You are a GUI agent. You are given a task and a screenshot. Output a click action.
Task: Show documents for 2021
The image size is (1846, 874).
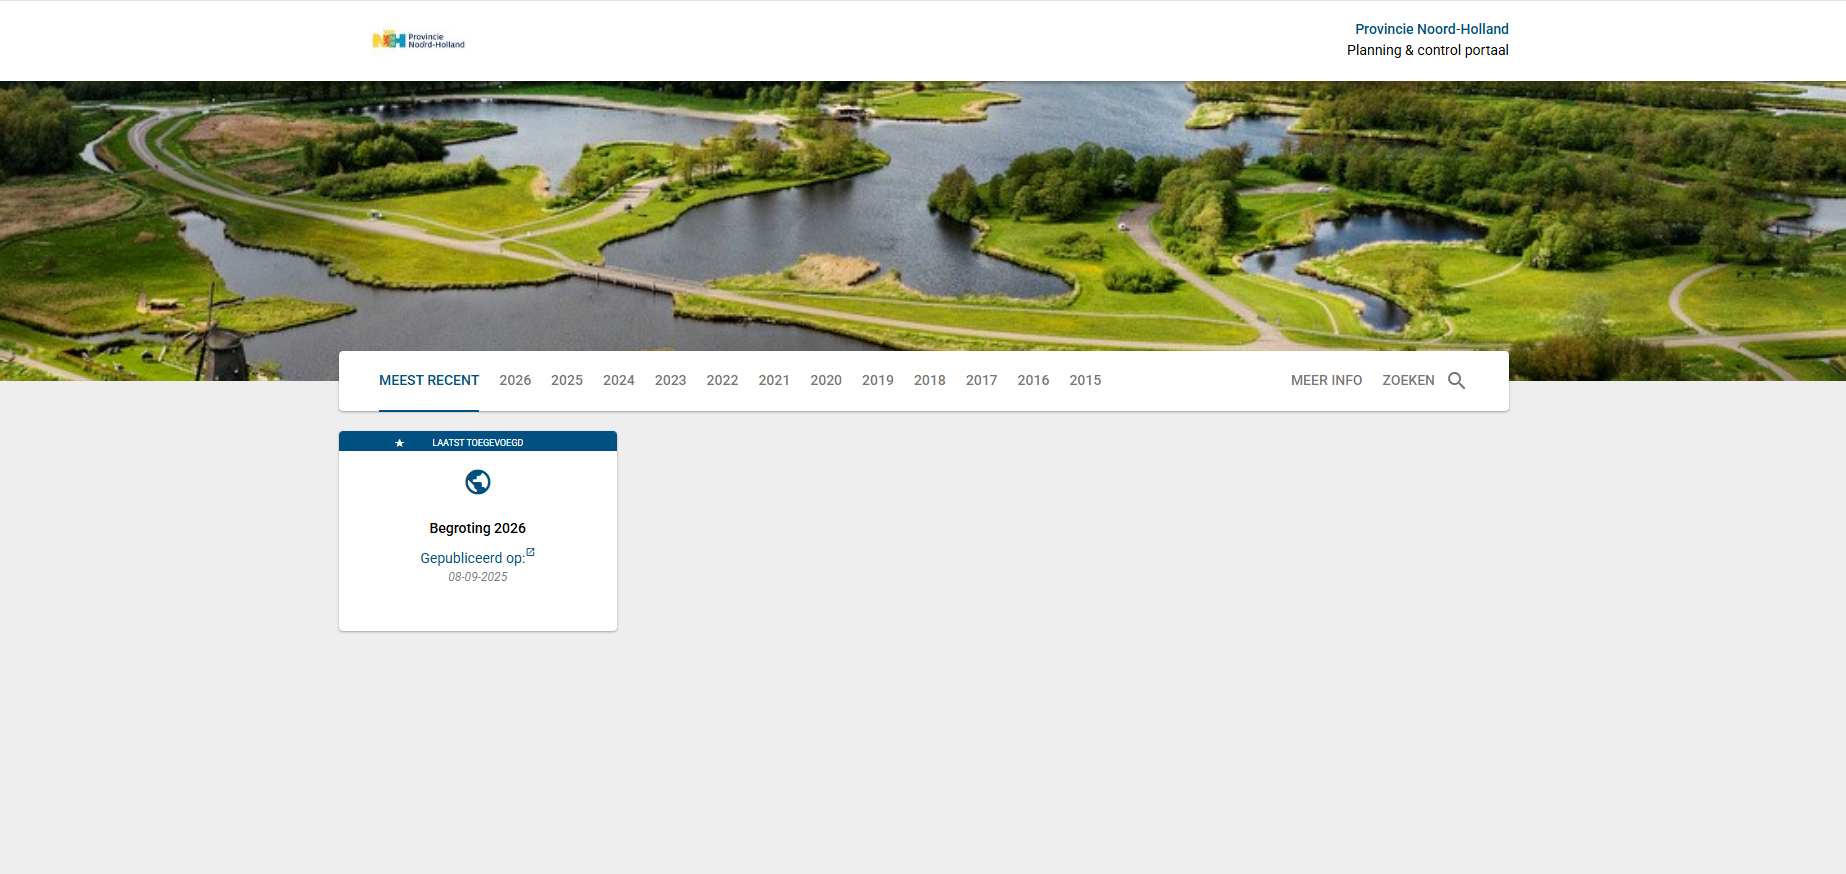coord(774,381)
